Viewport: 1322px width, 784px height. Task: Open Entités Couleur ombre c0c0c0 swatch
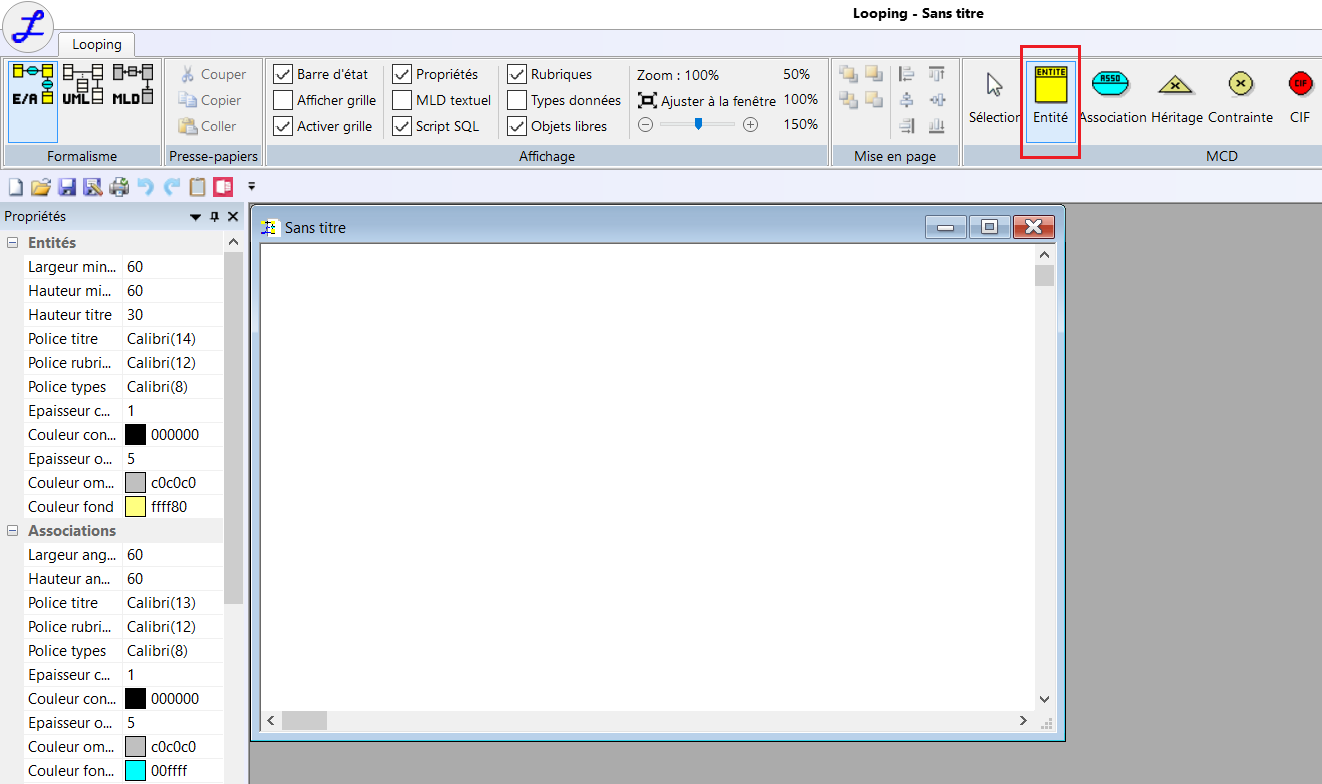pyautogui.click(x=135, y=483)
